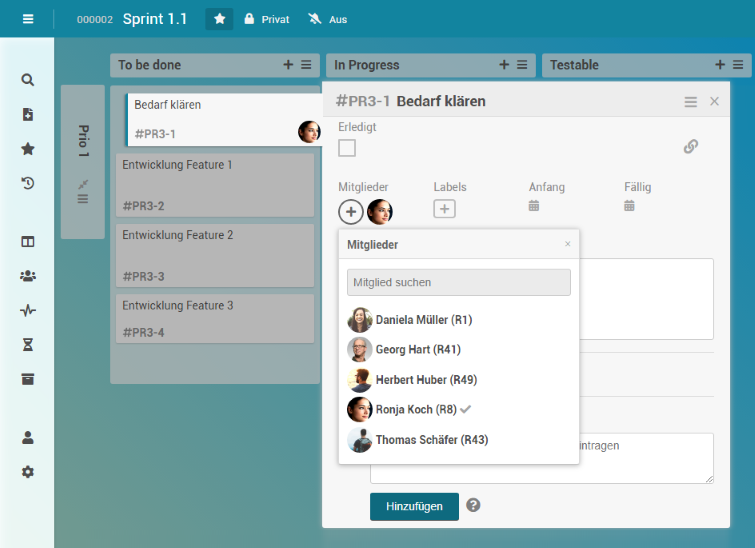
Task: Open the Anfang date calendar icon
Action: [534, 206]
